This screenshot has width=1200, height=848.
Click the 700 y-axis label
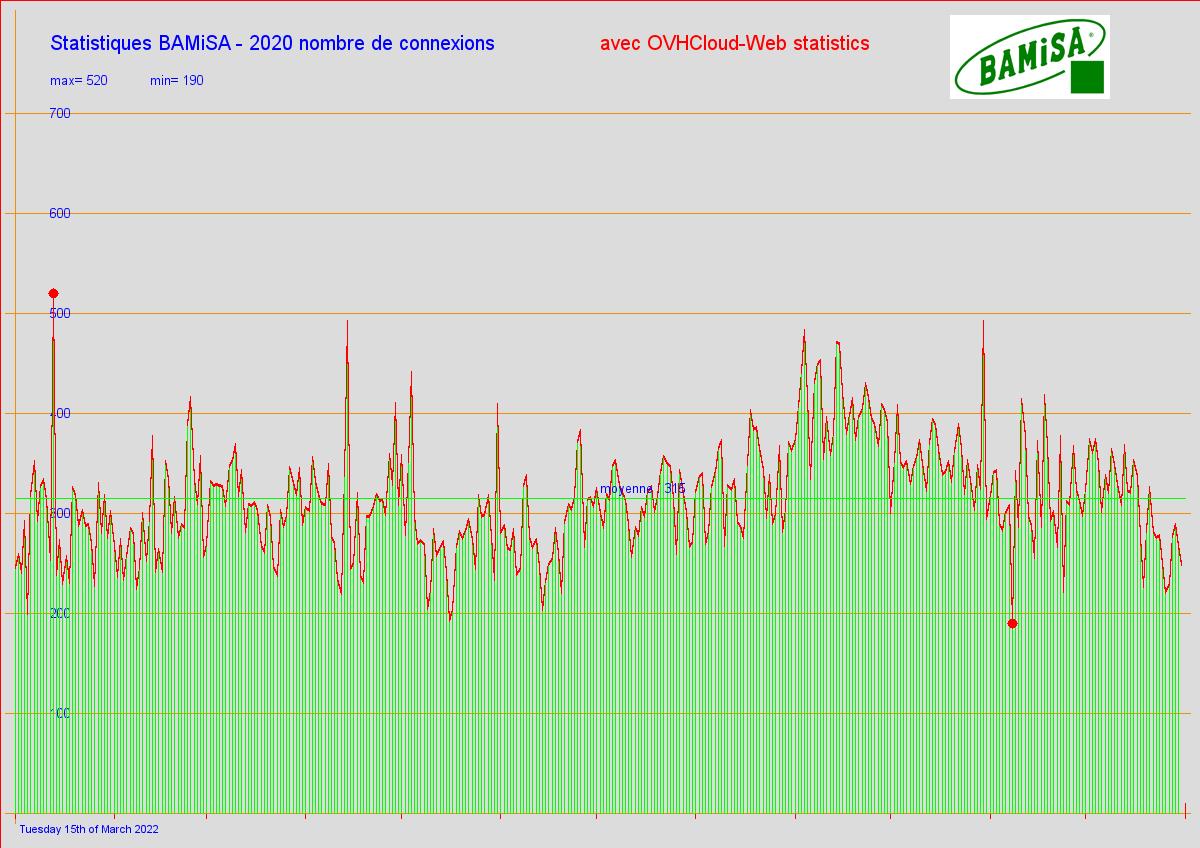[x=60, y=113]
